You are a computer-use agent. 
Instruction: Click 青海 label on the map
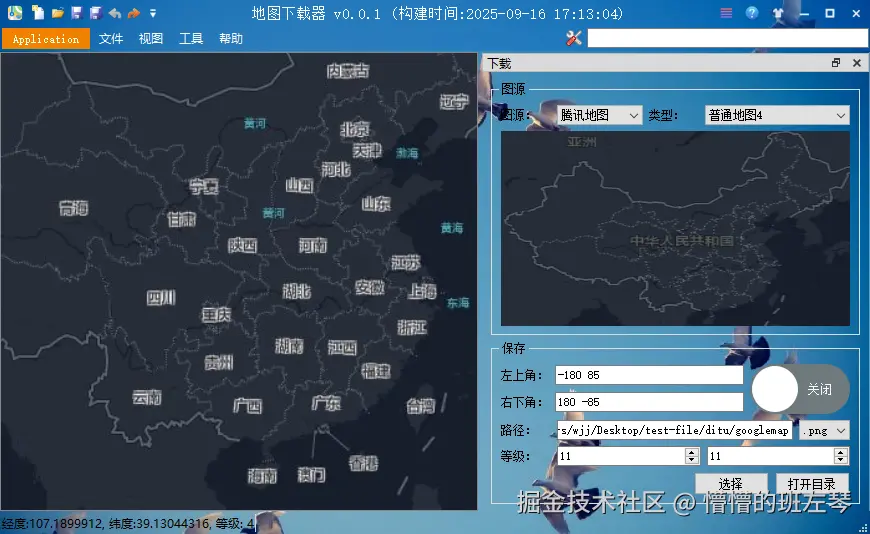[74, 208]
